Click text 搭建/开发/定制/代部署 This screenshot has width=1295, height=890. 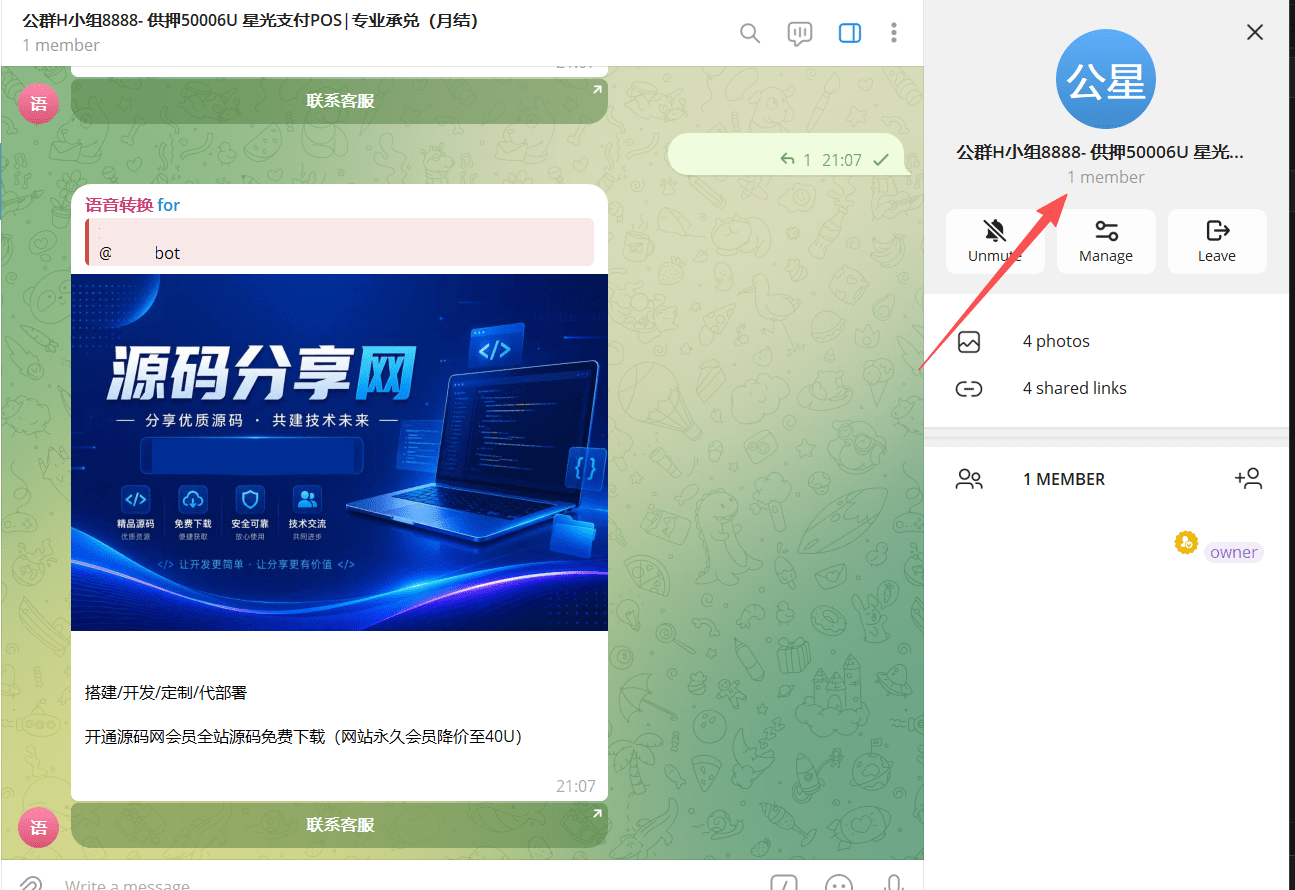166,692
